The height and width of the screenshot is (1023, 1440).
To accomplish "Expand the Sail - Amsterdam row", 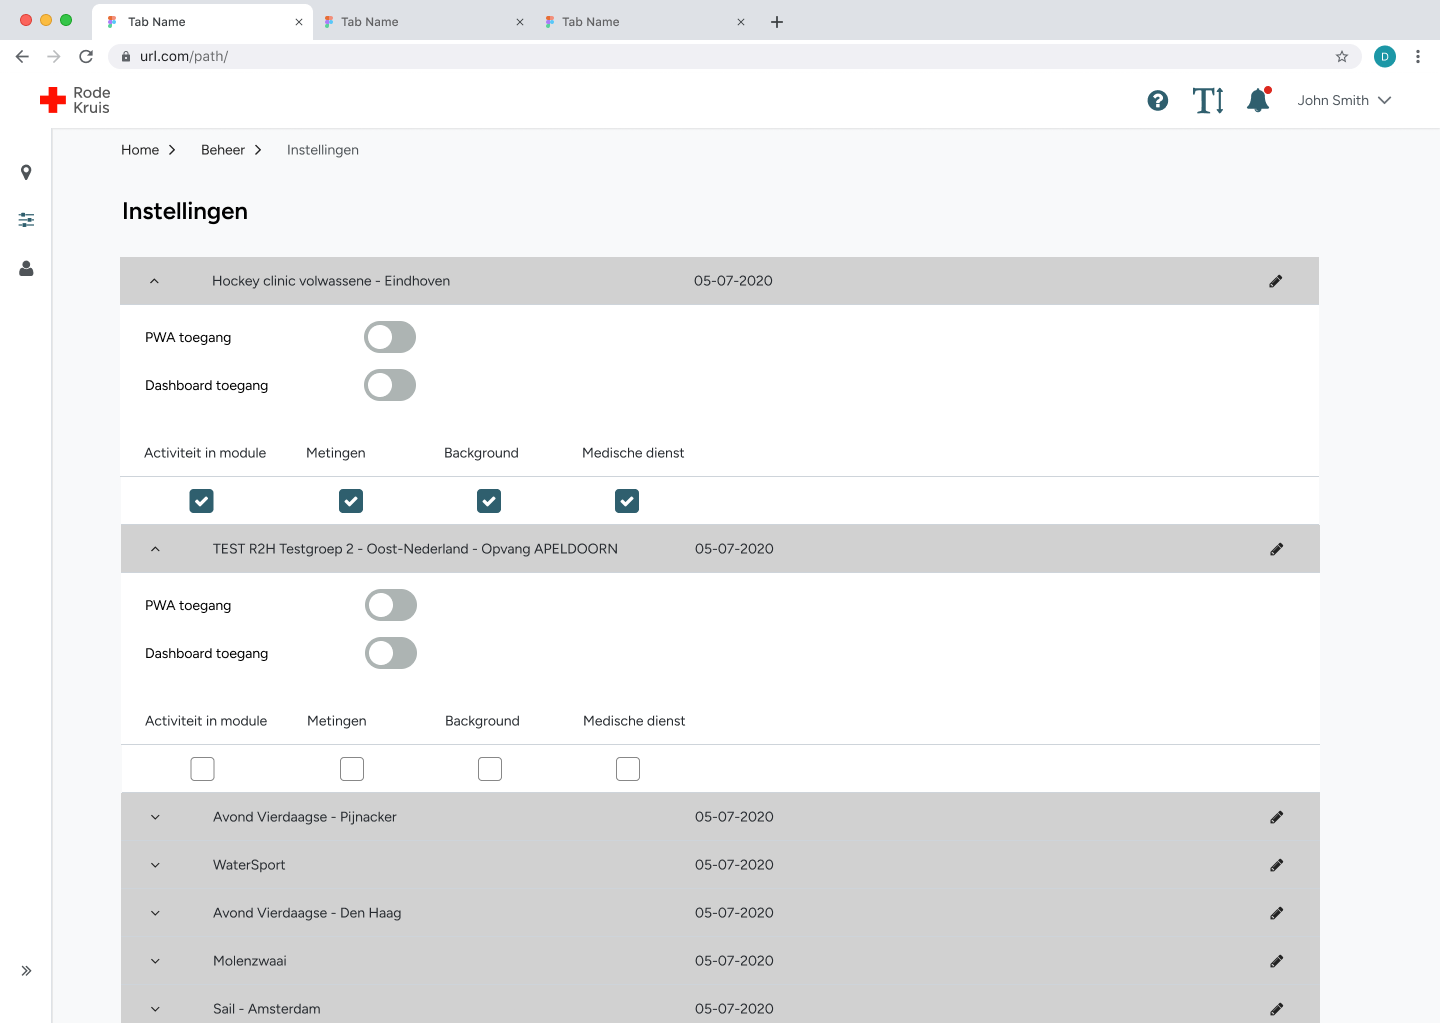I will tap(155, 1009).
